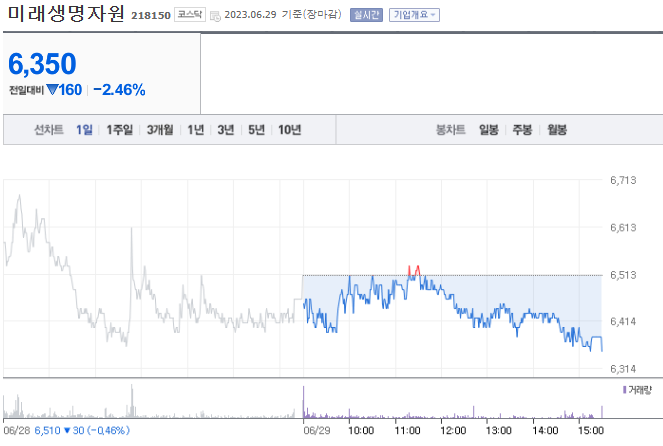The width and height of the screenshot is (663, 446).
Task: Select the 3개월 line chart tab
Action: click(160, 130)
